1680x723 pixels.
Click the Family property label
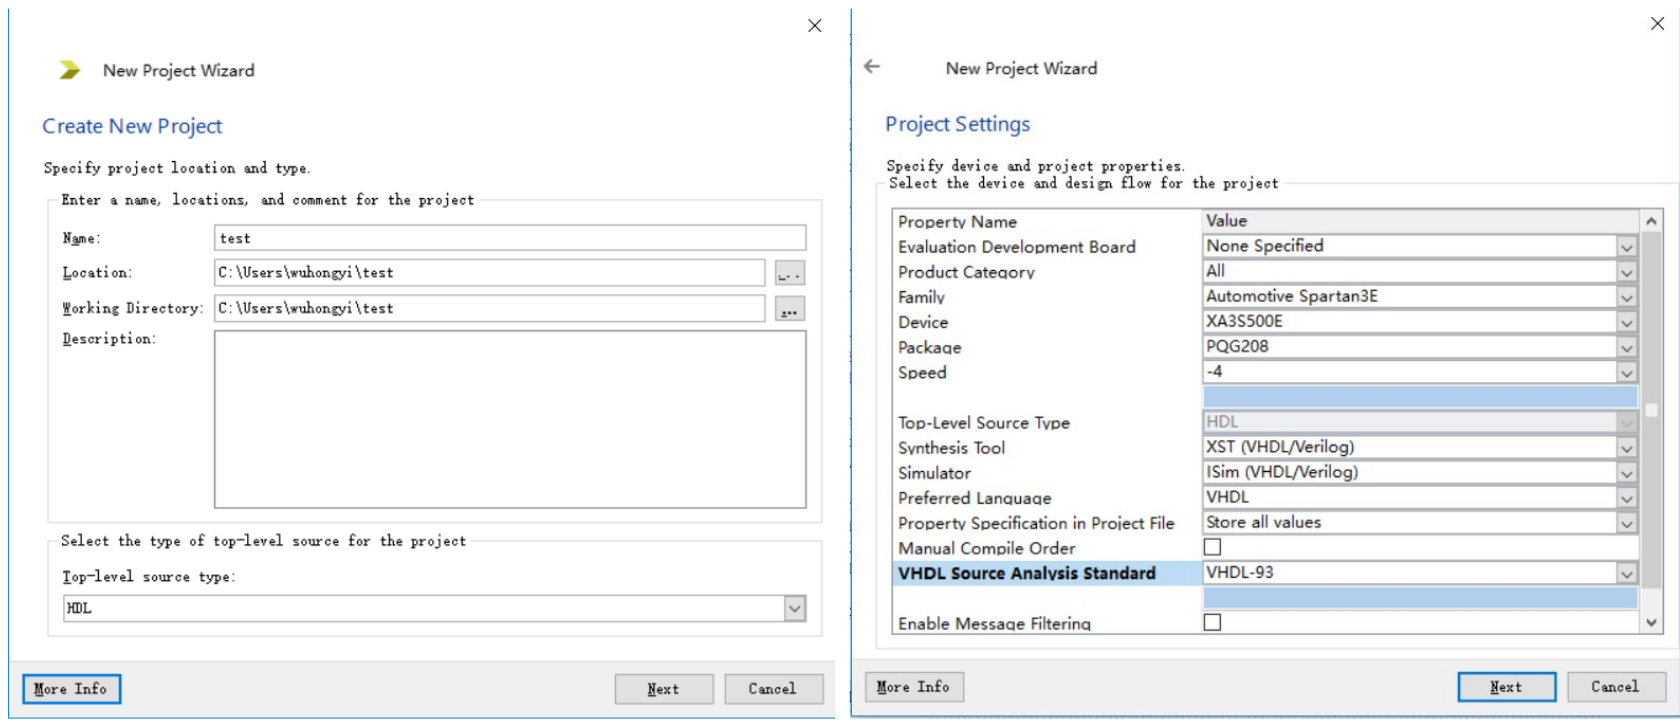(921, 297)
